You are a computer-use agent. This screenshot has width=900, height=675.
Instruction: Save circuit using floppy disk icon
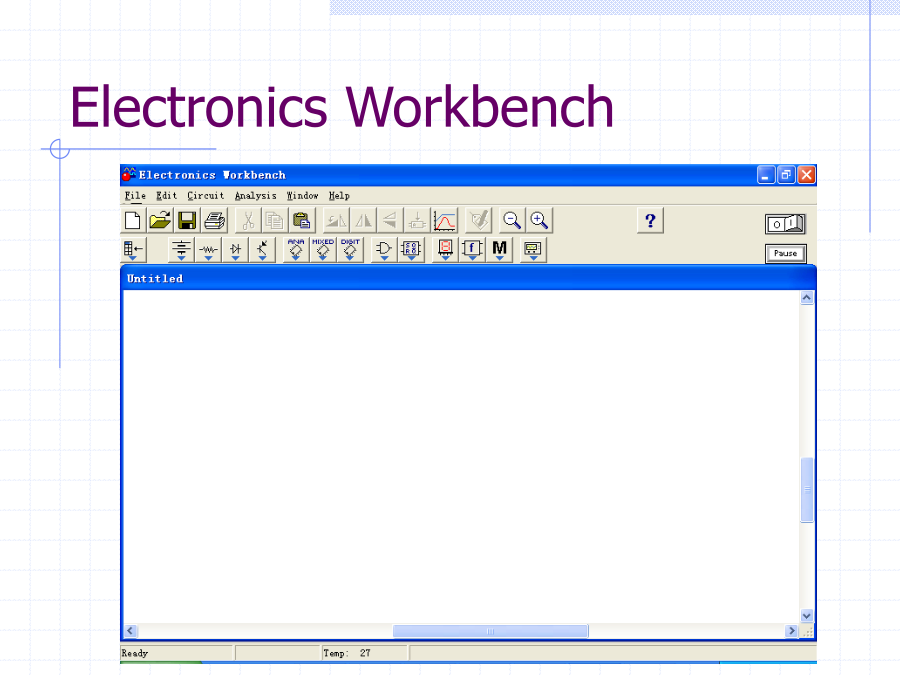(x=187, y=220)
